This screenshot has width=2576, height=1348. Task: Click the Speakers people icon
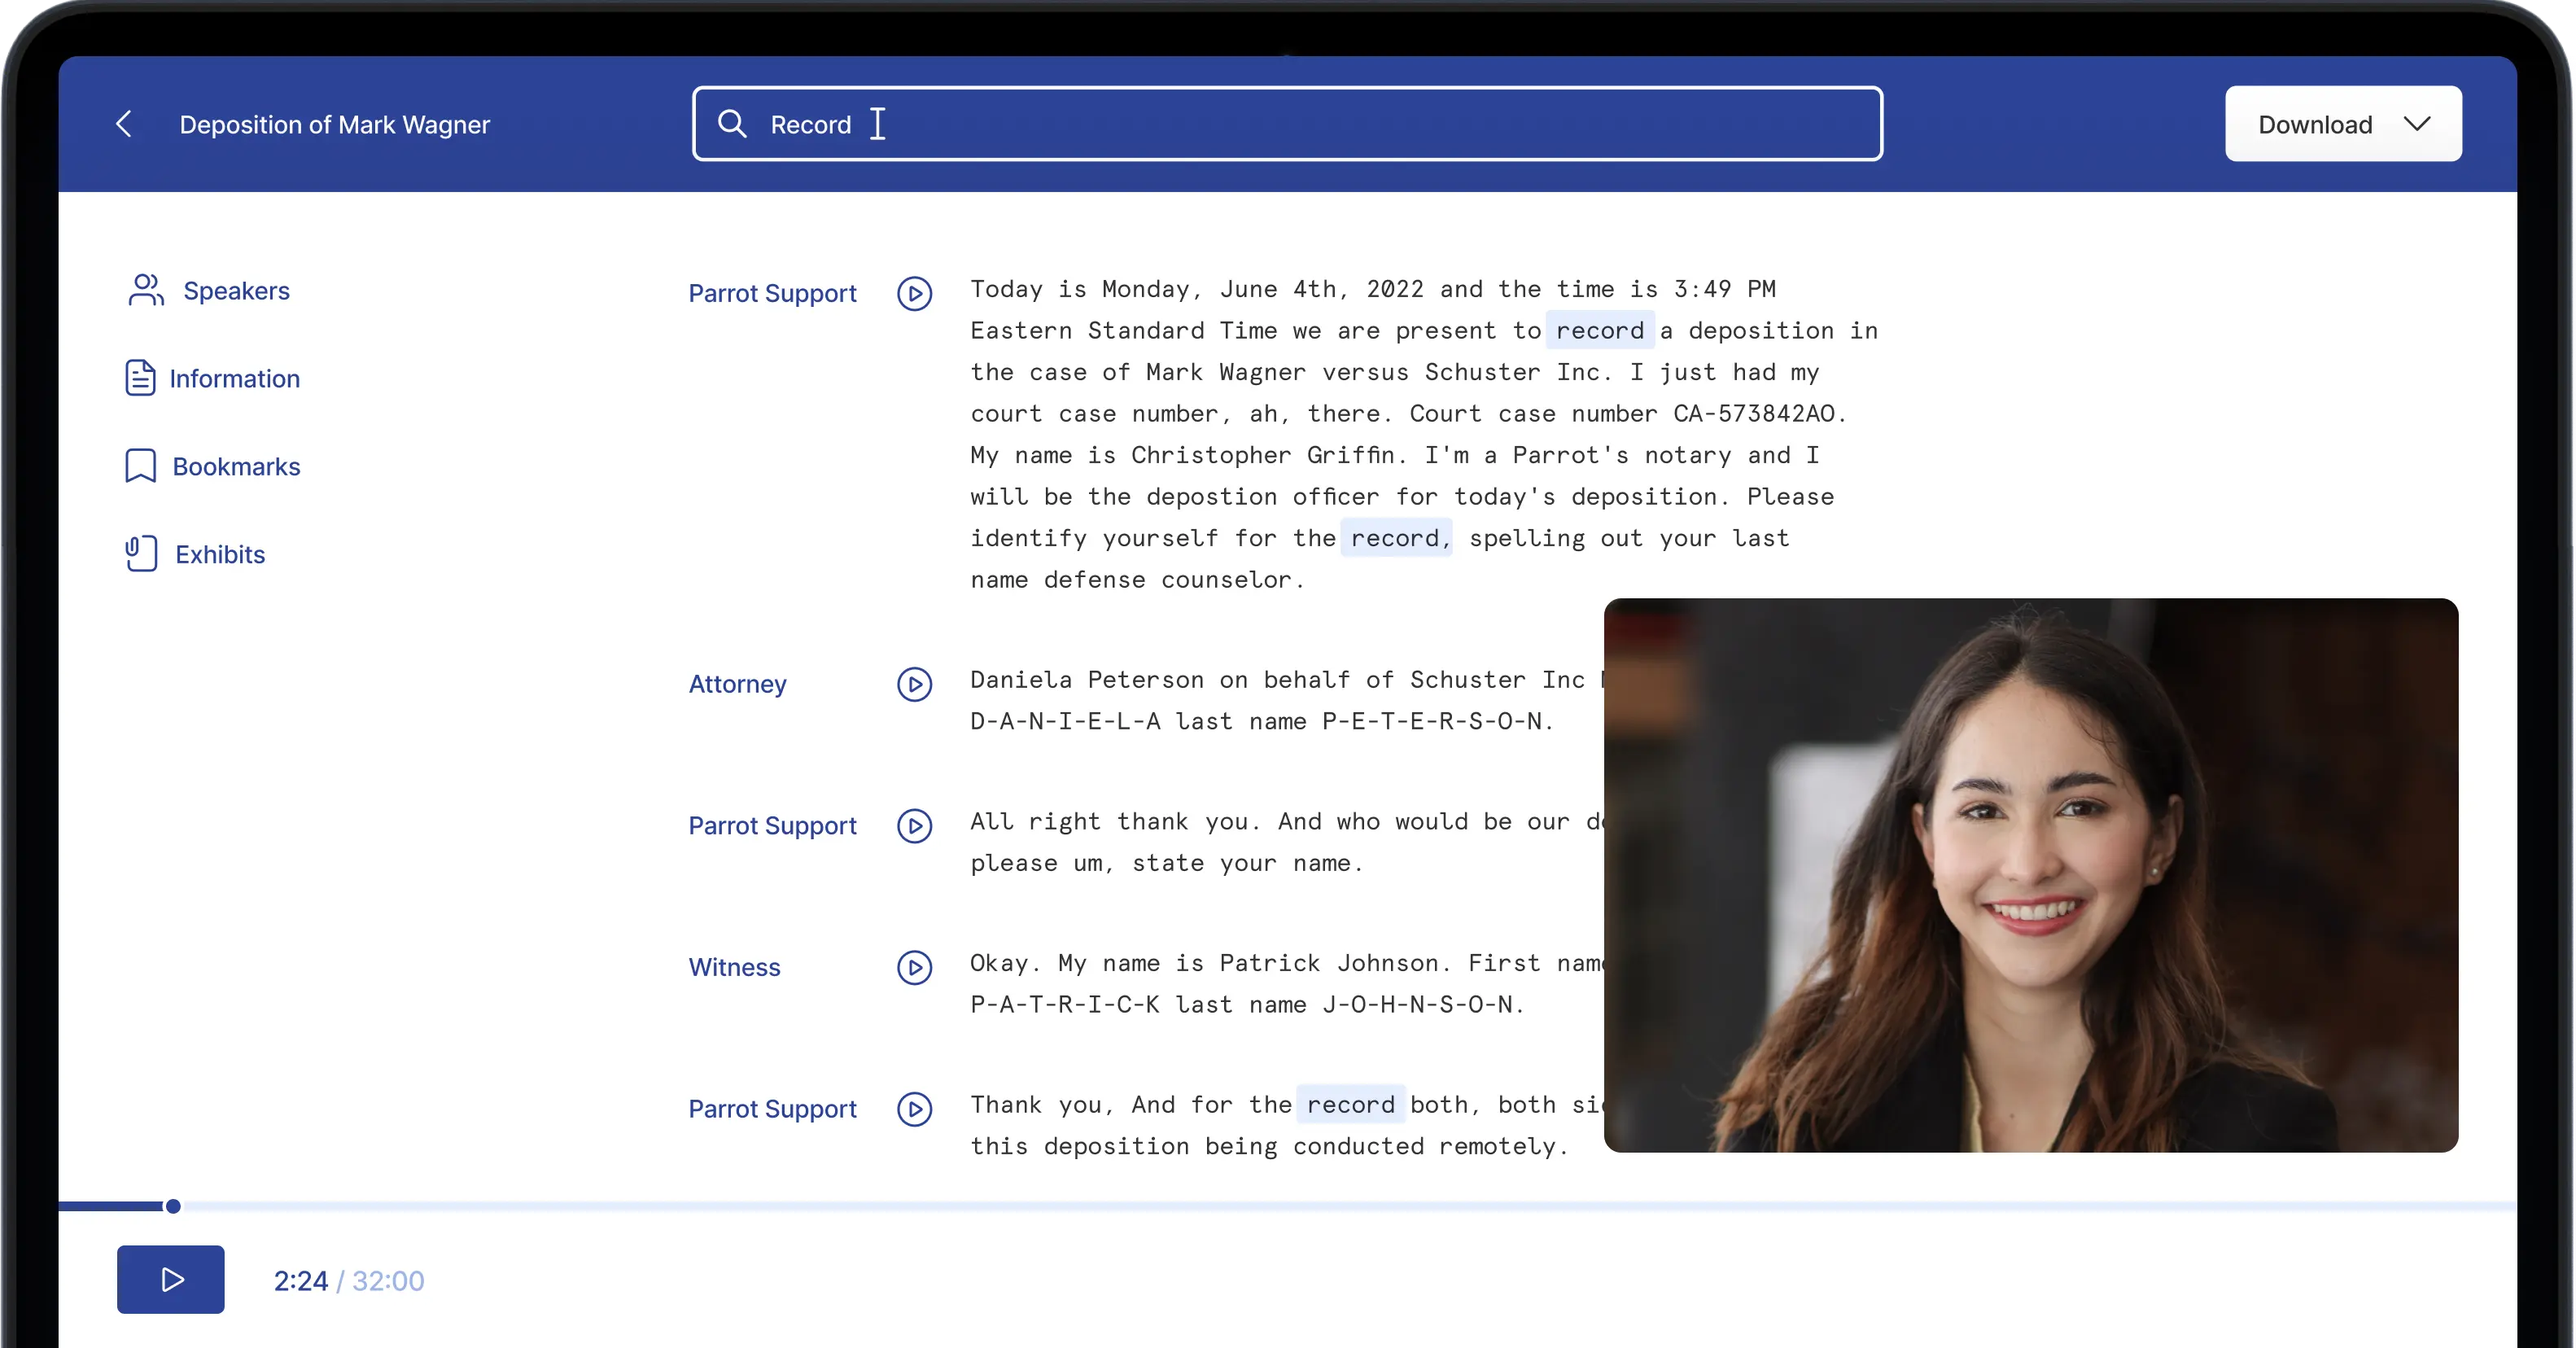click(x=146, y=290)
